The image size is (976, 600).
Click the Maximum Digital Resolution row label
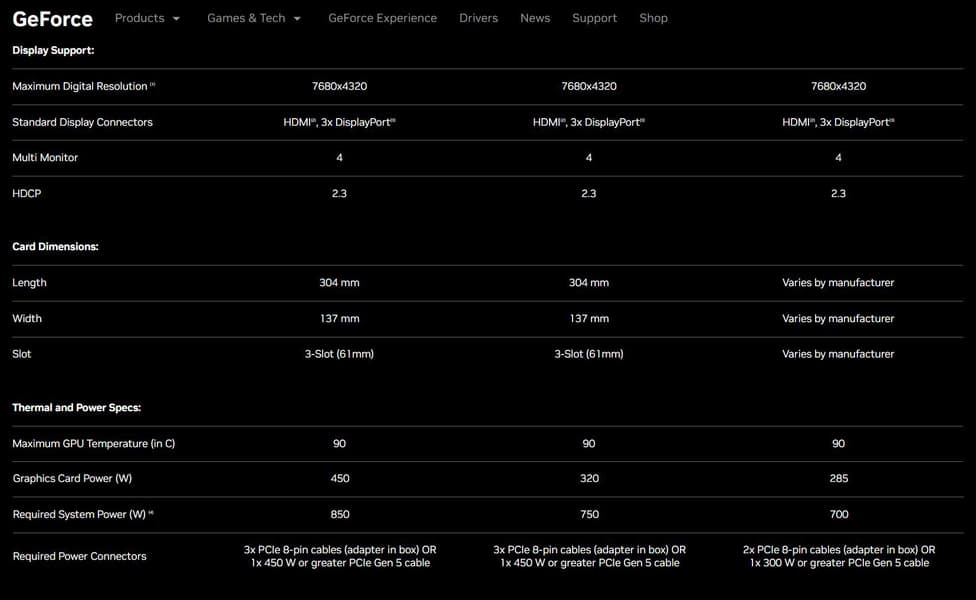coord(79,87)
